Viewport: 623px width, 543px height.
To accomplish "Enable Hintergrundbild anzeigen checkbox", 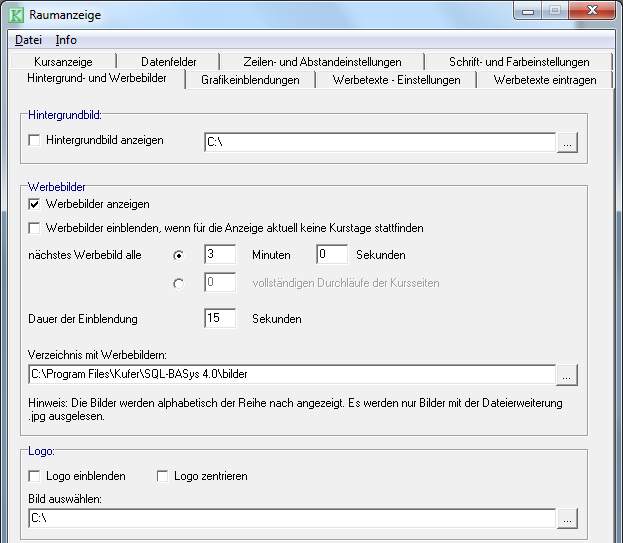I will (34, 140).
